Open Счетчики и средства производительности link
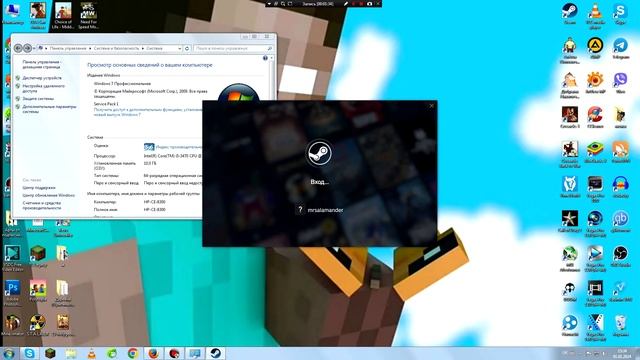This screenshot has height=360, width=640. [x=42, y=205]
